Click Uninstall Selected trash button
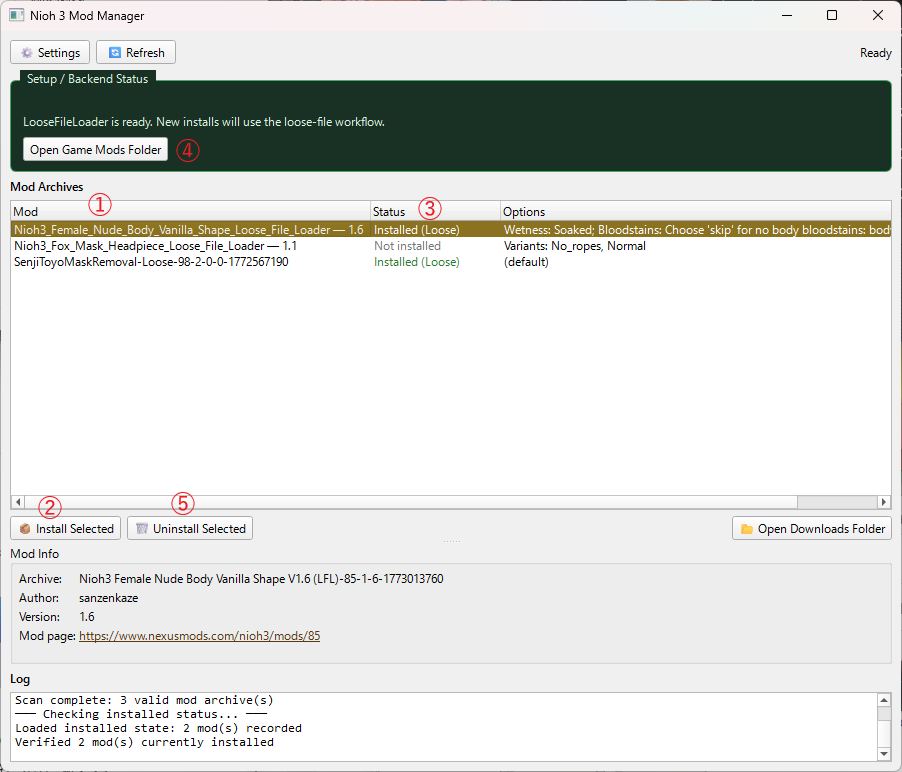902x772 pixels. tap(189, 528)
